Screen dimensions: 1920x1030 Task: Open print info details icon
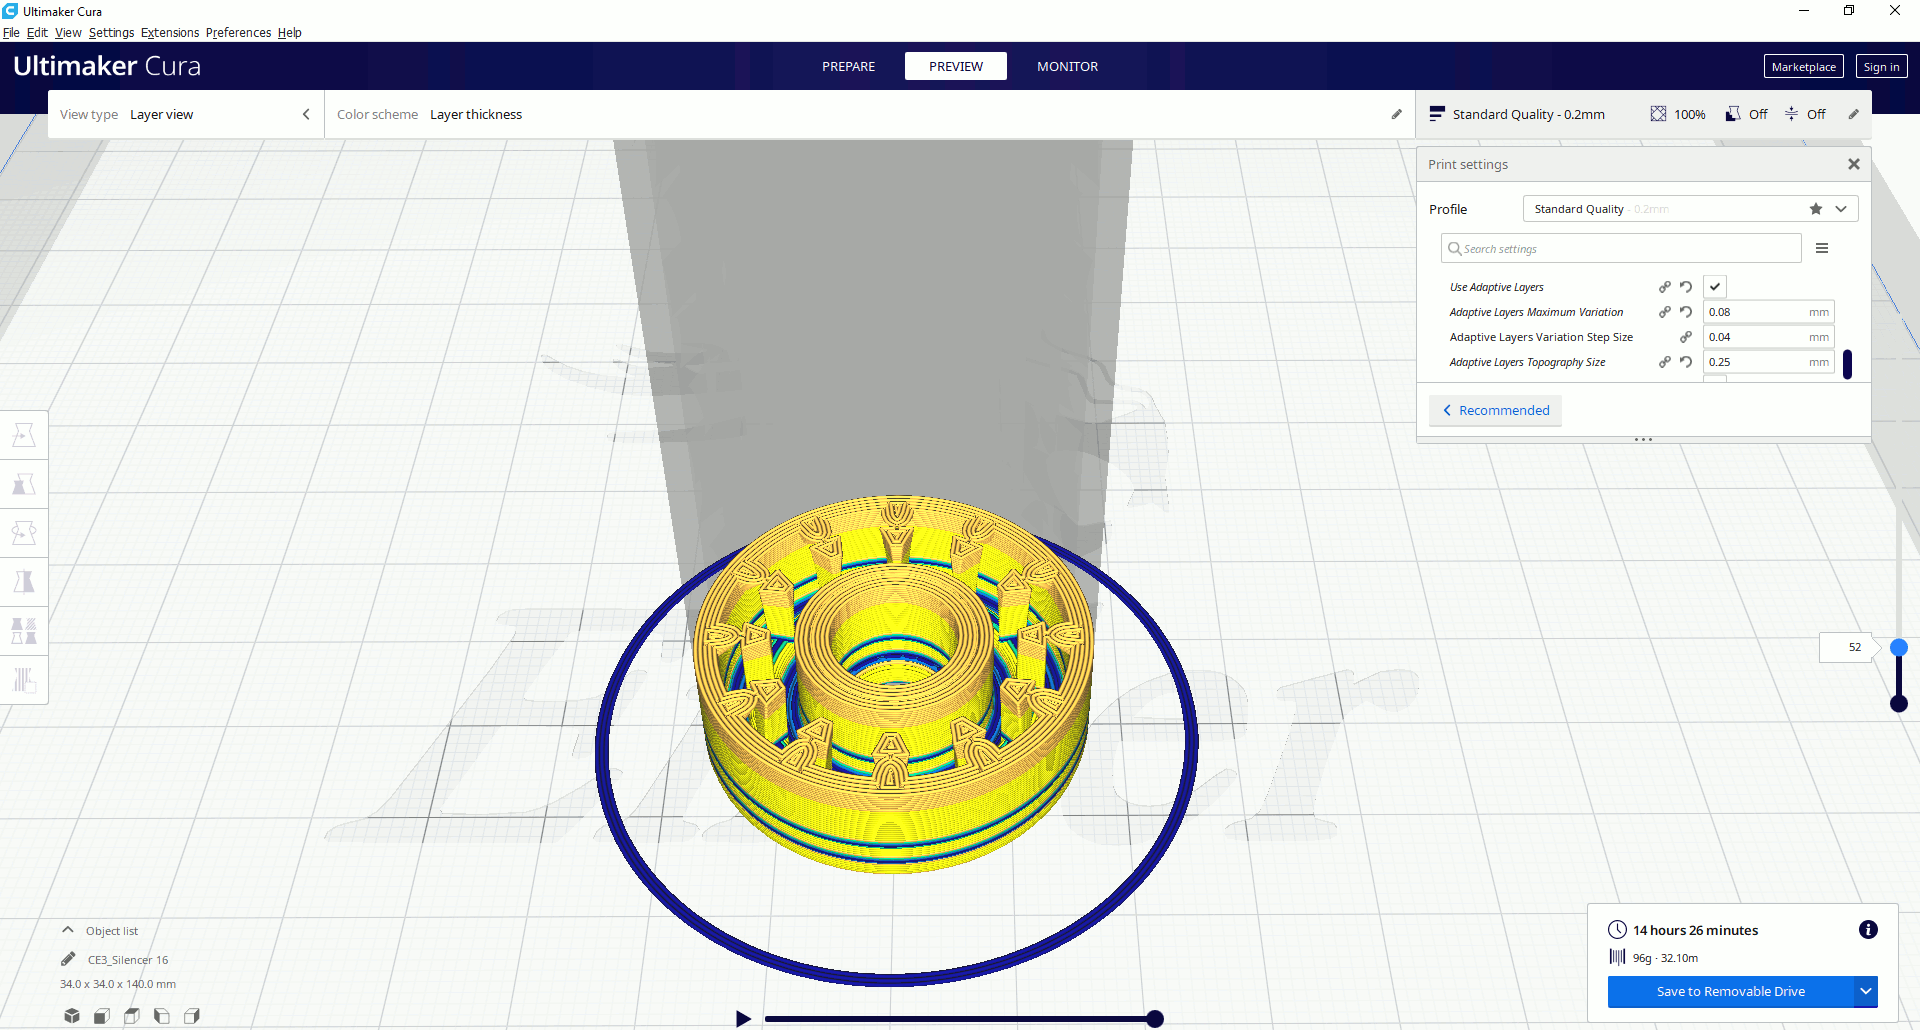click(x=1868, y=930)
